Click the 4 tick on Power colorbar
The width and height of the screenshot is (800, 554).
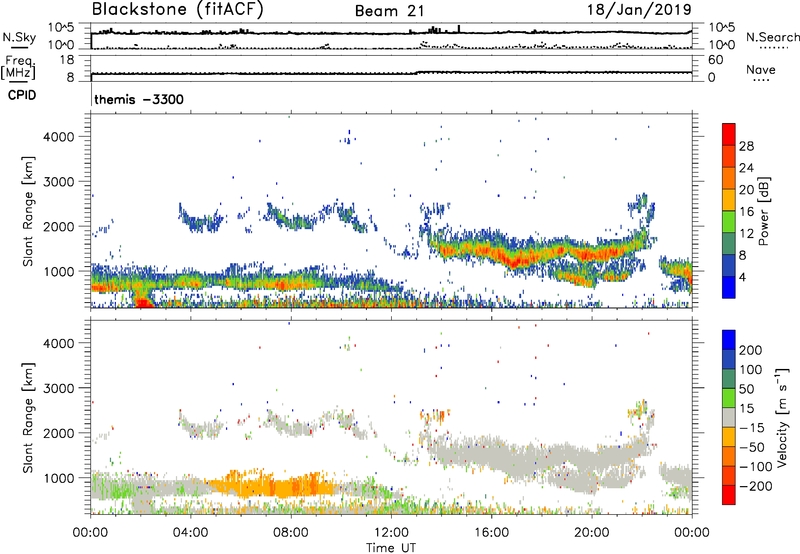pyautogui.click(x=742, y=277)
